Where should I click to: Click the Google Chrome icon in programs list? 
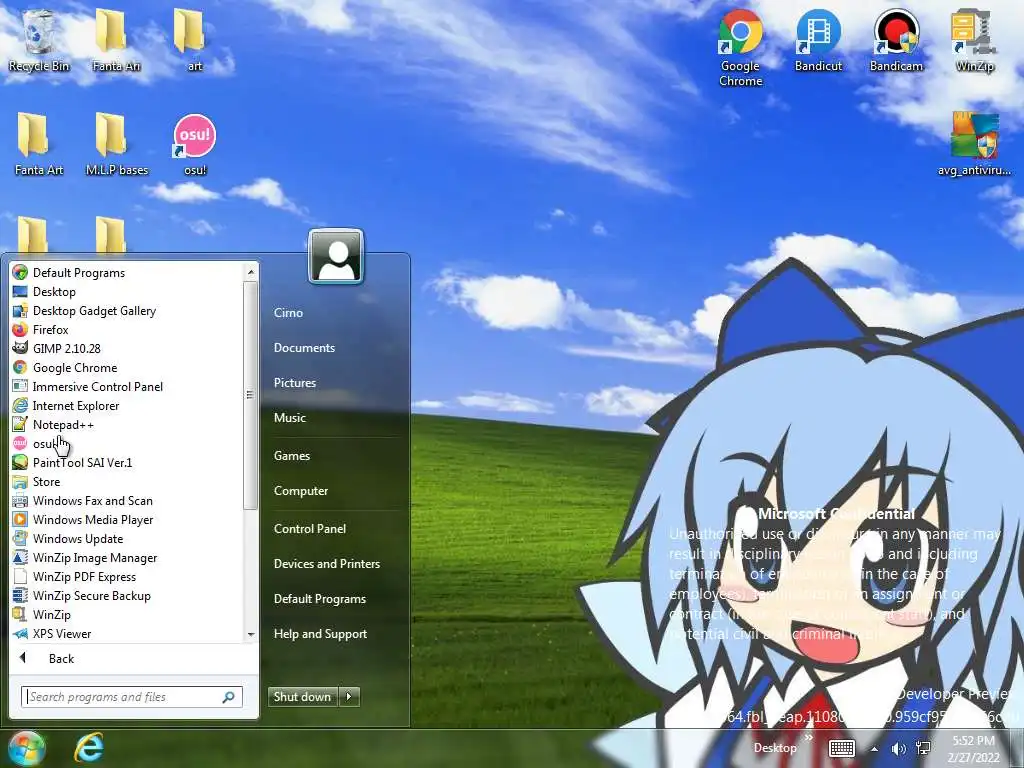coord(20,367)
